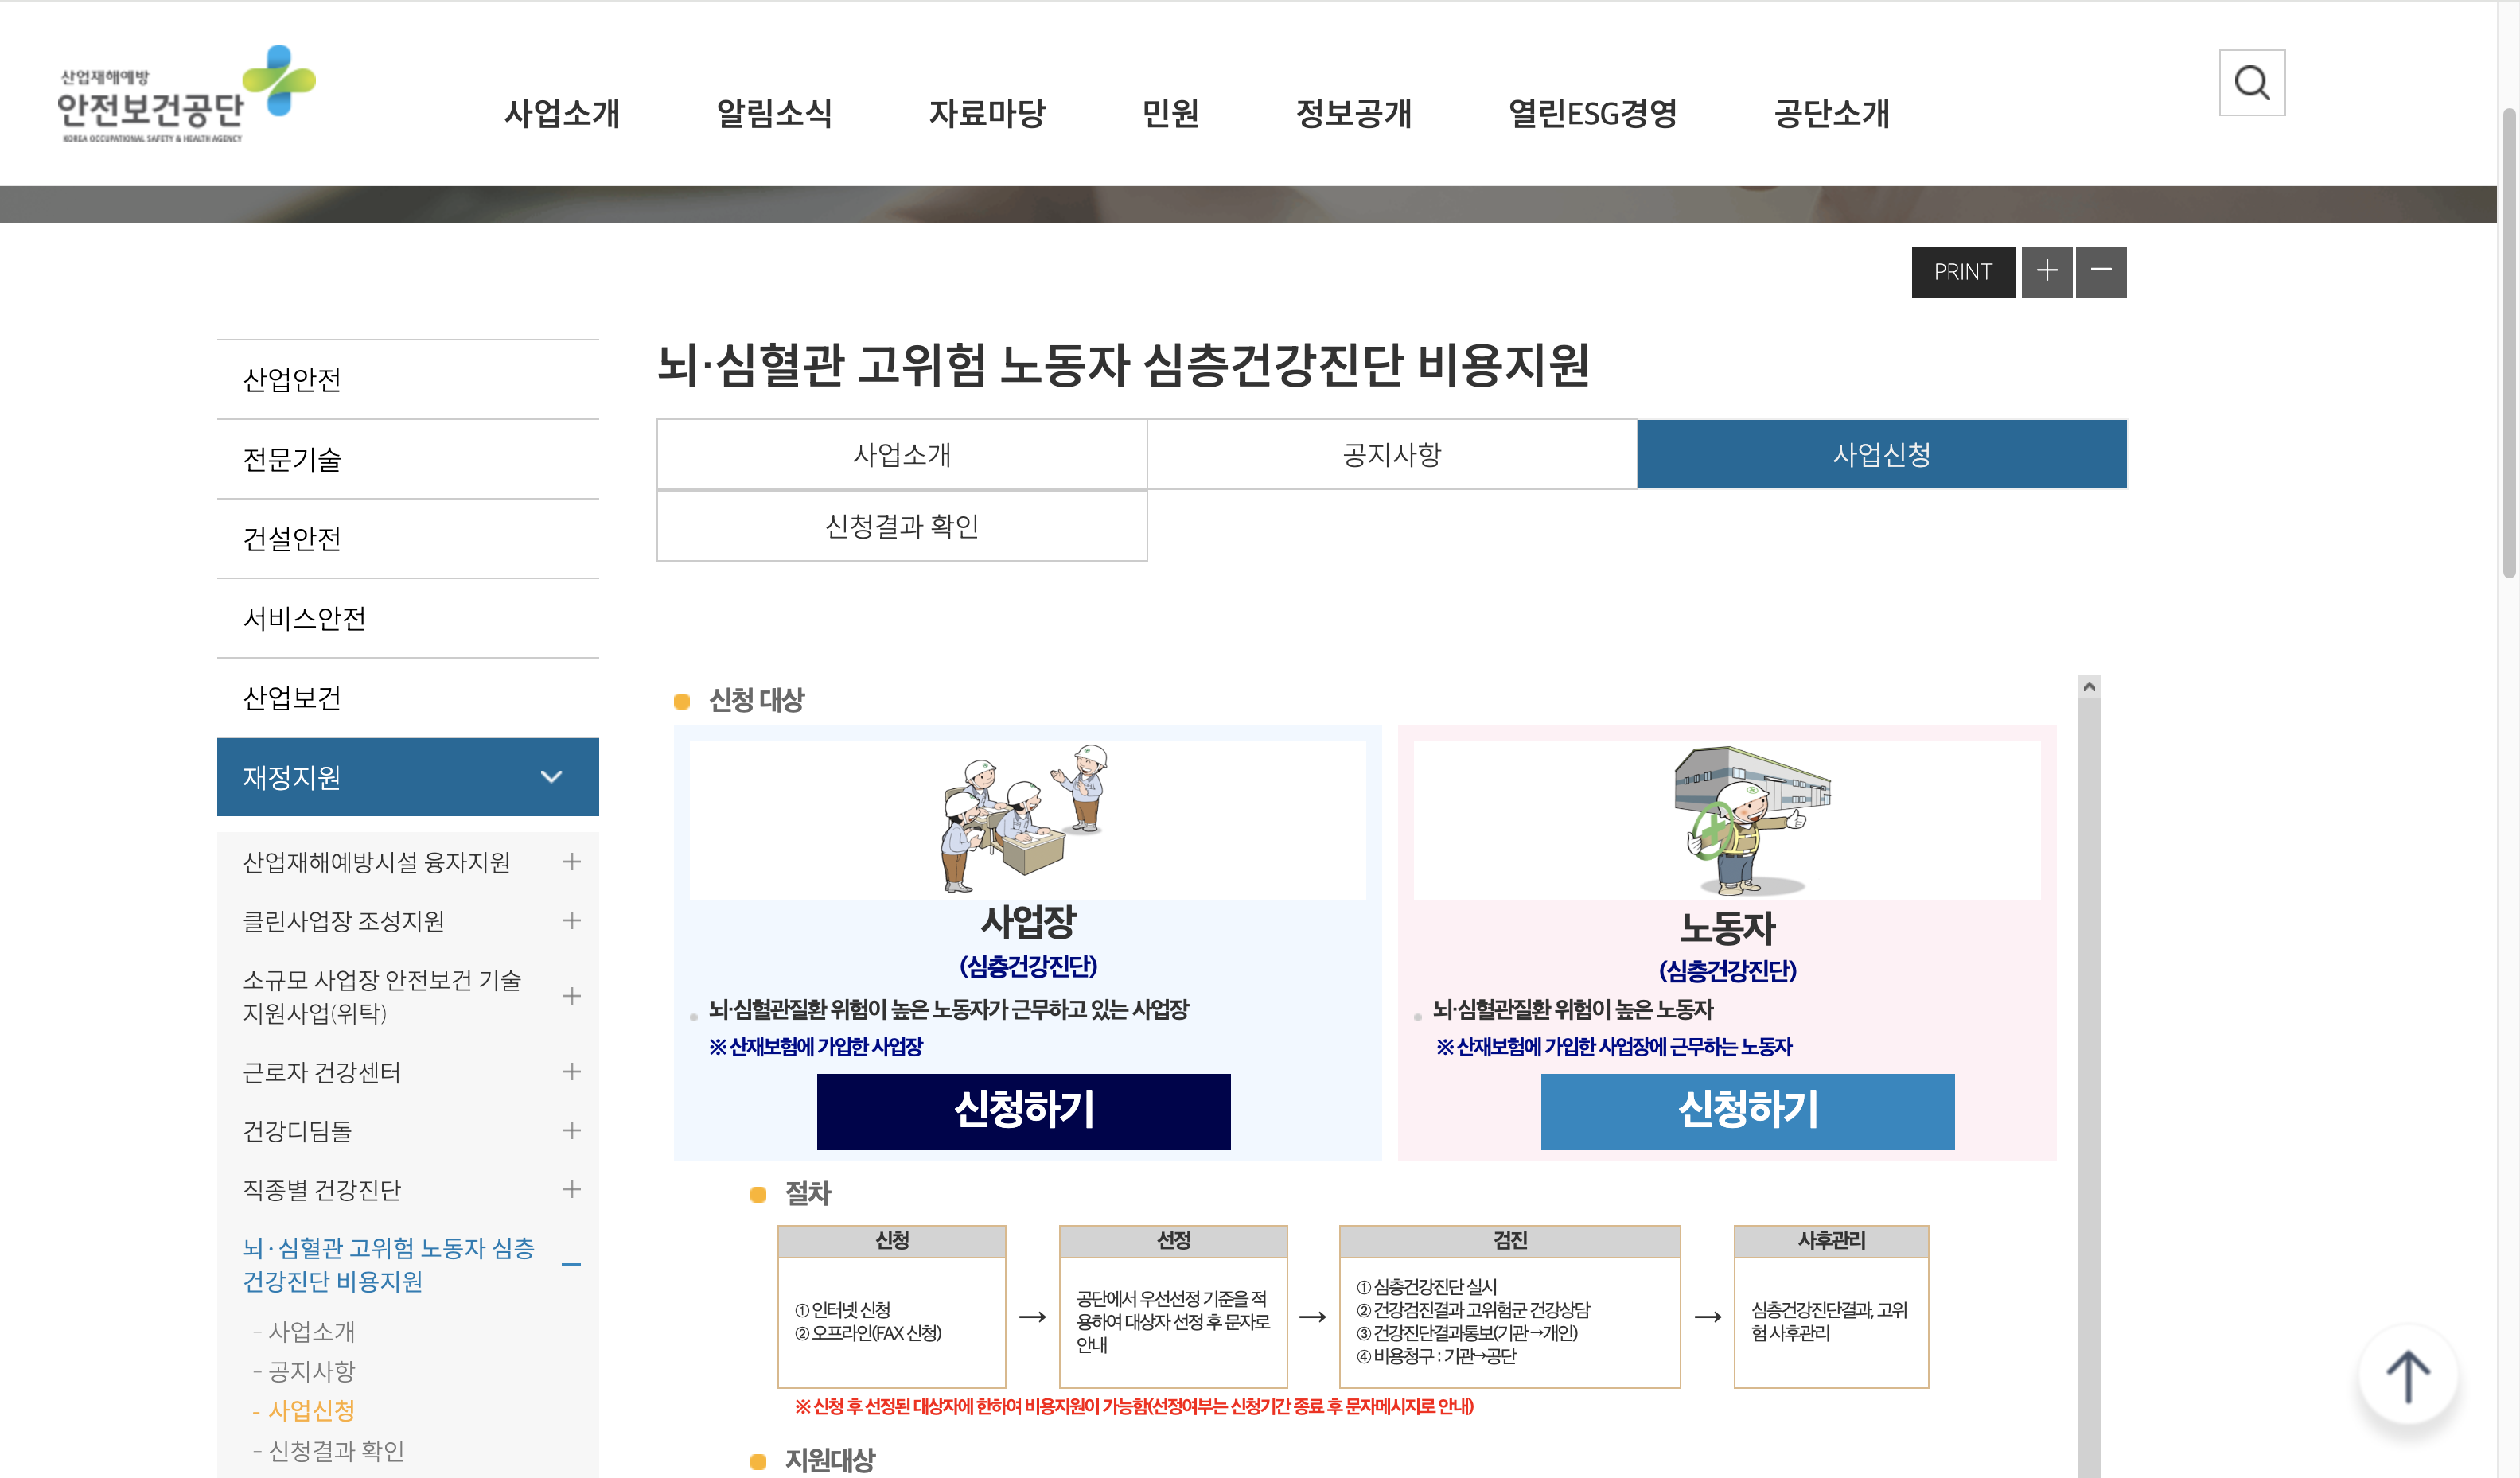Screen dimensions: 2520x1478
Task: Click the search magnifier icon
Action: (2251, 83)
